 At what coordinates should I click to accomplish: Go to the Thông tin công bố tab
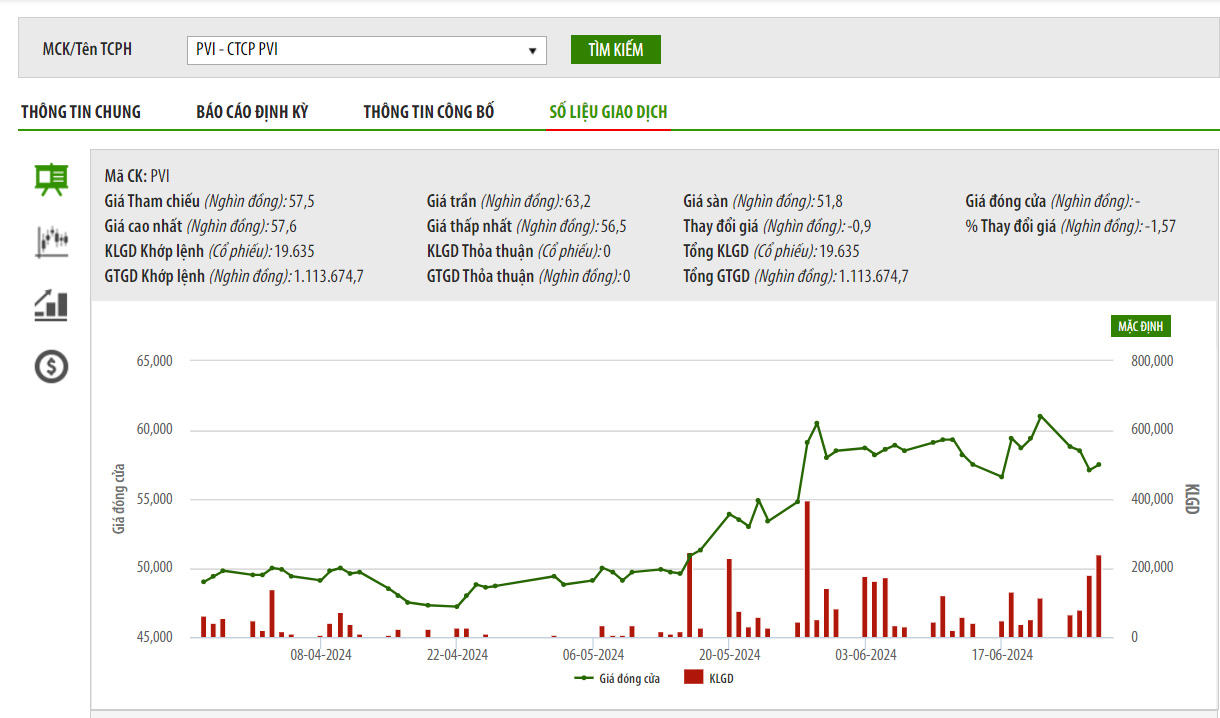tap(429, 112)
